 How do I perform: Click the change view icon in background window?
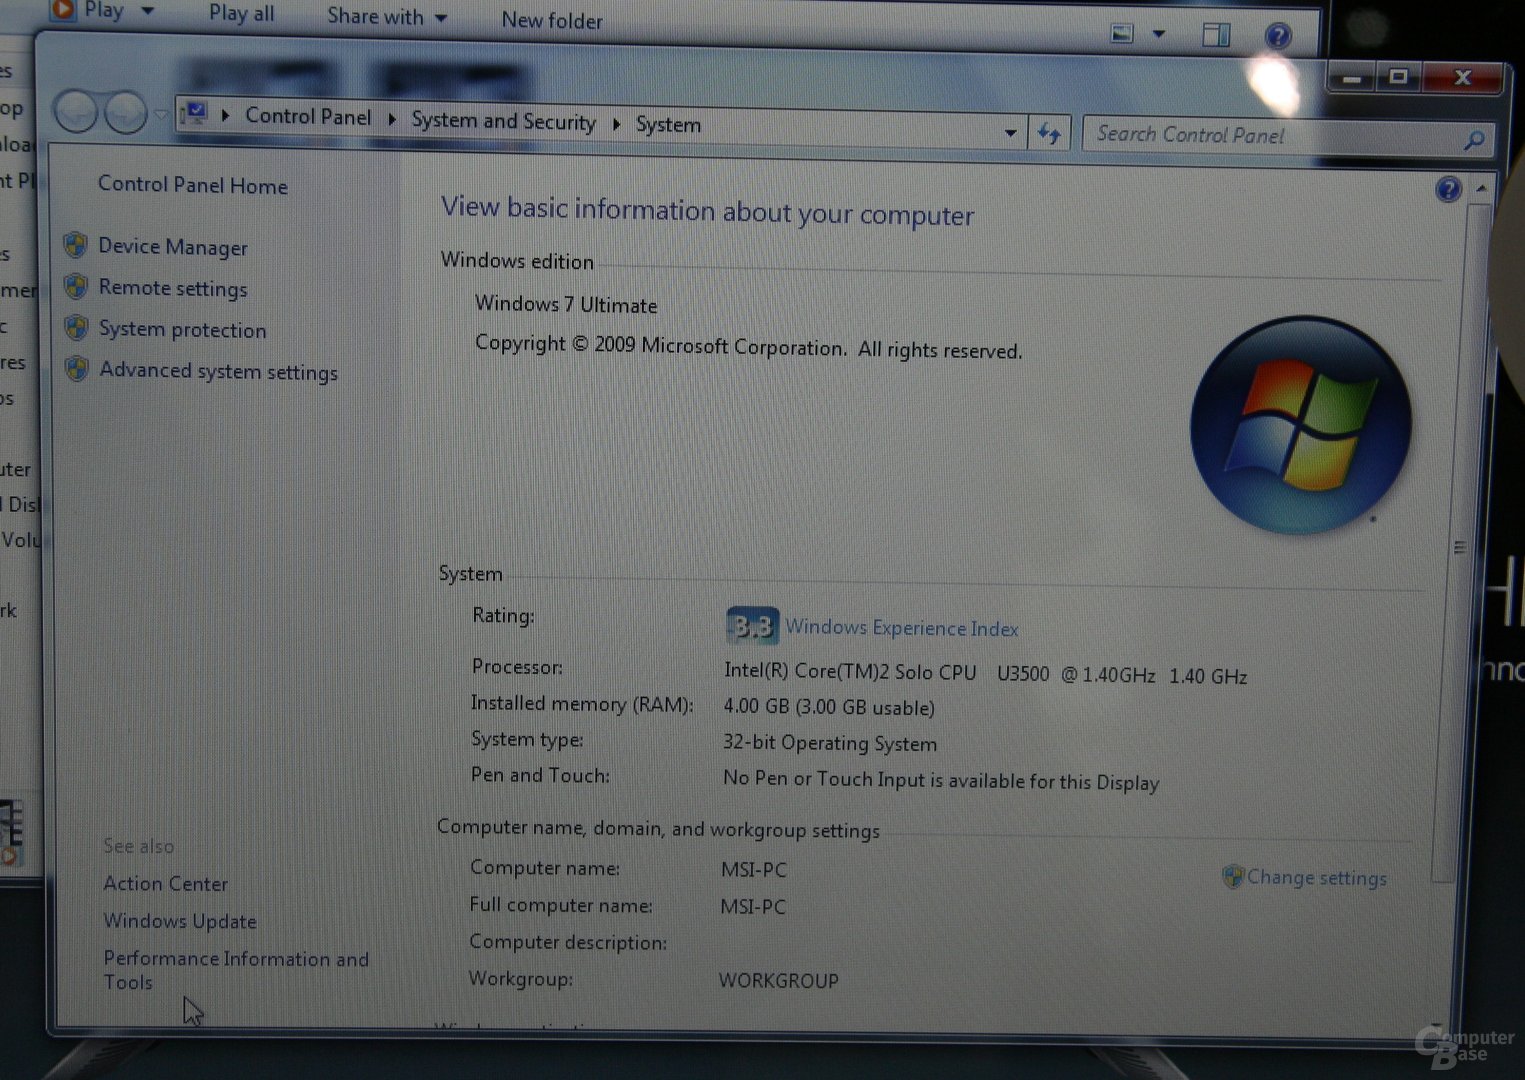click(1123, 34)
